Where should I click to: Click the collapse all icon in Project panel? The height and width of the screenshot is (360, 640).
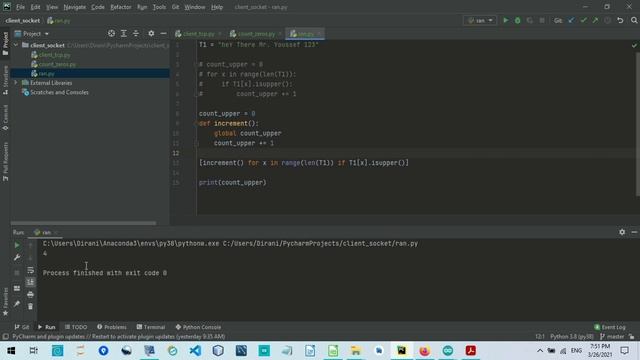136,33
